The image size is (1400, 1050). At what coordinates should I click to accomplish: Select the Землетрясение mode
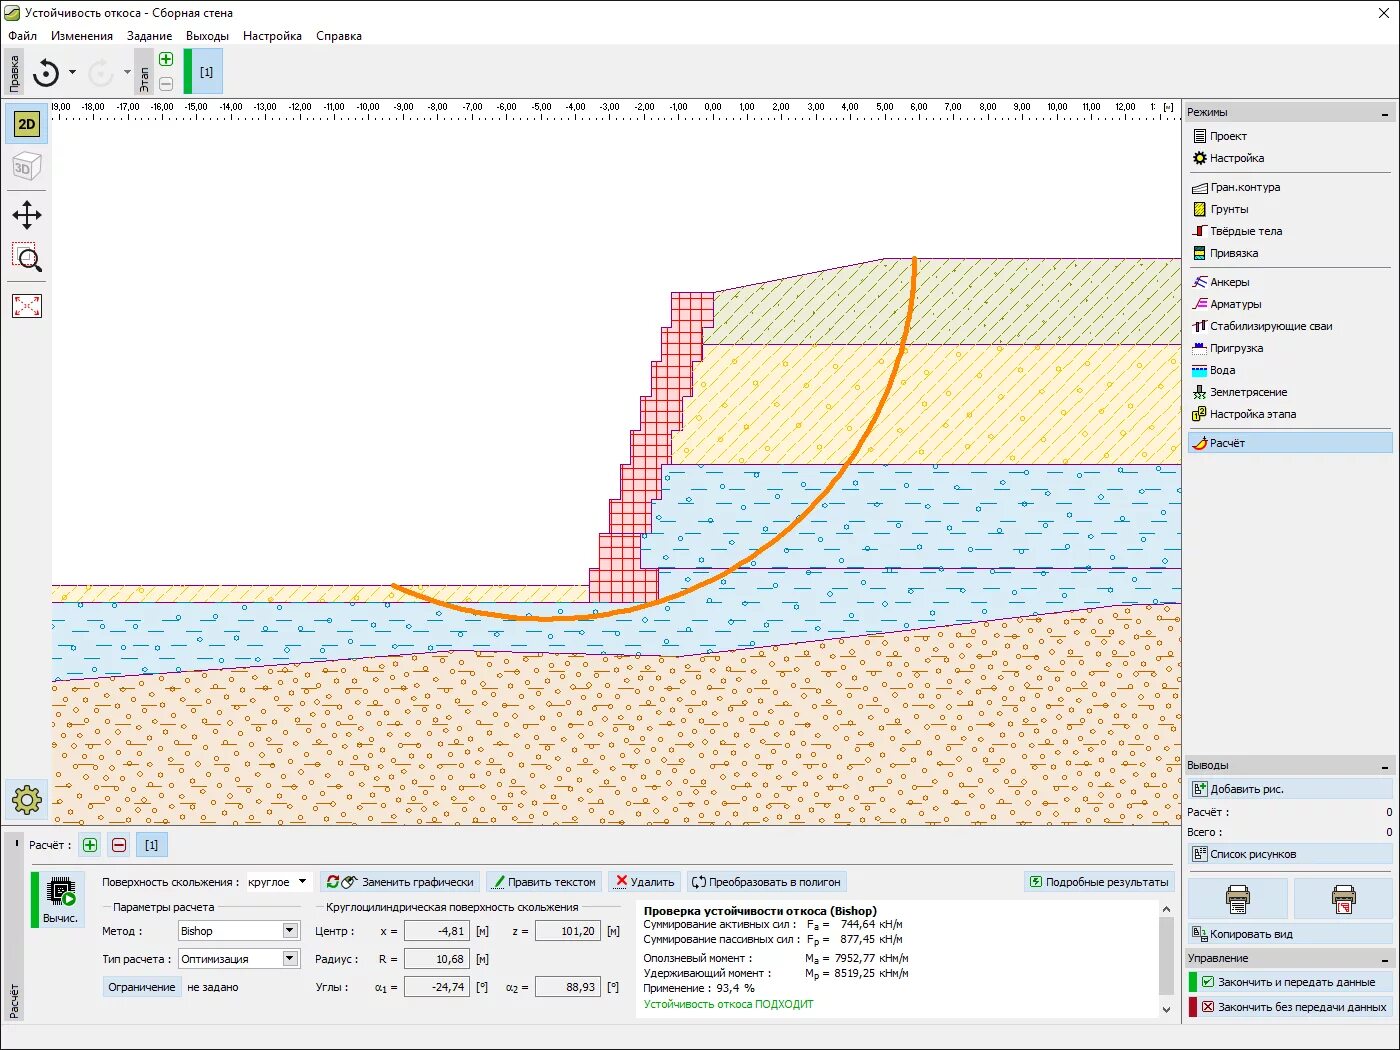1290,392
